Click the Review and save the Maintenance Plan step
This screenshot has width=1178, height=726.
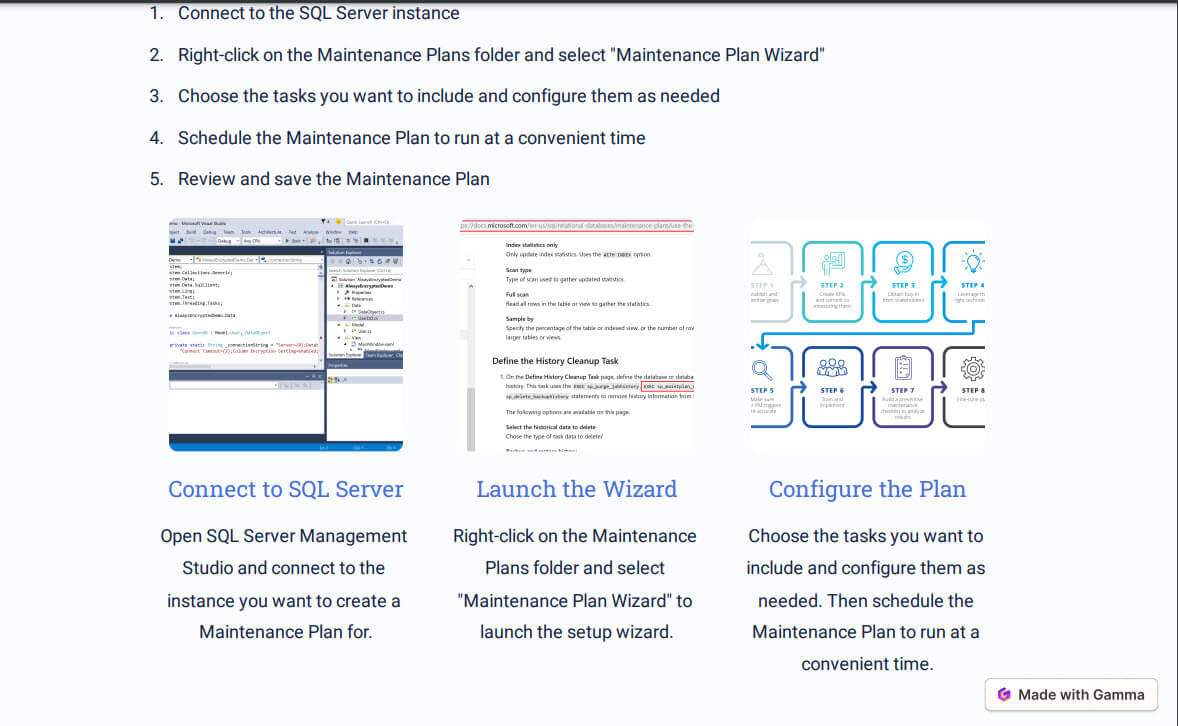coord(334,179)
